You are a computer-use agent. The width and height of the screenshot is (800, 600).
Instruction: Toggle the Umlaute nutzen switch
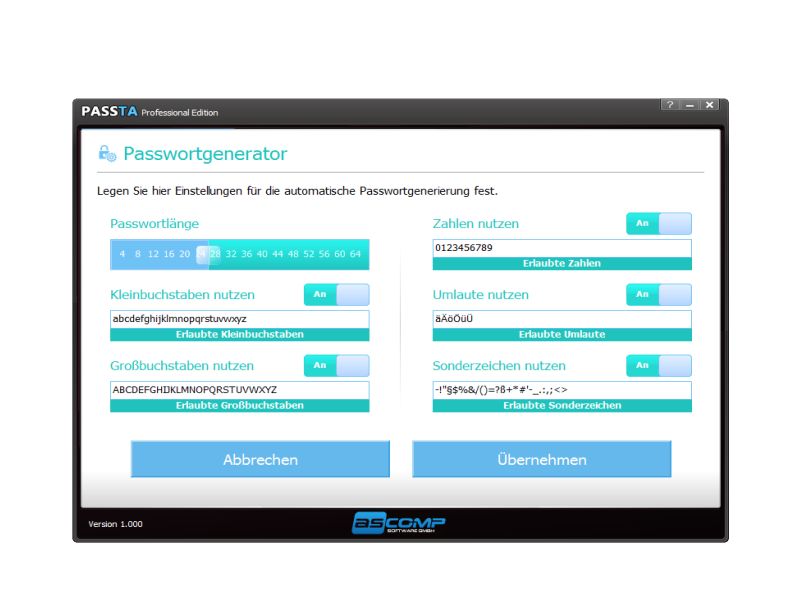coord(659,294)
